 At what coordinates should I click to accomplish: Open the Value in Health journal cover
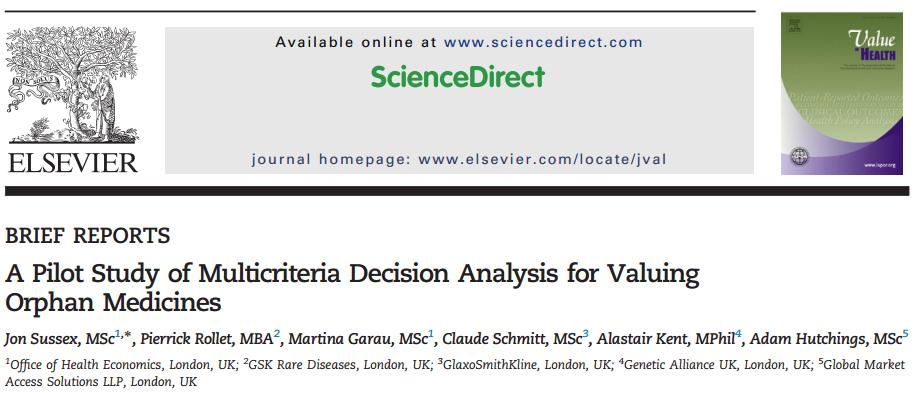click(841, 94)
